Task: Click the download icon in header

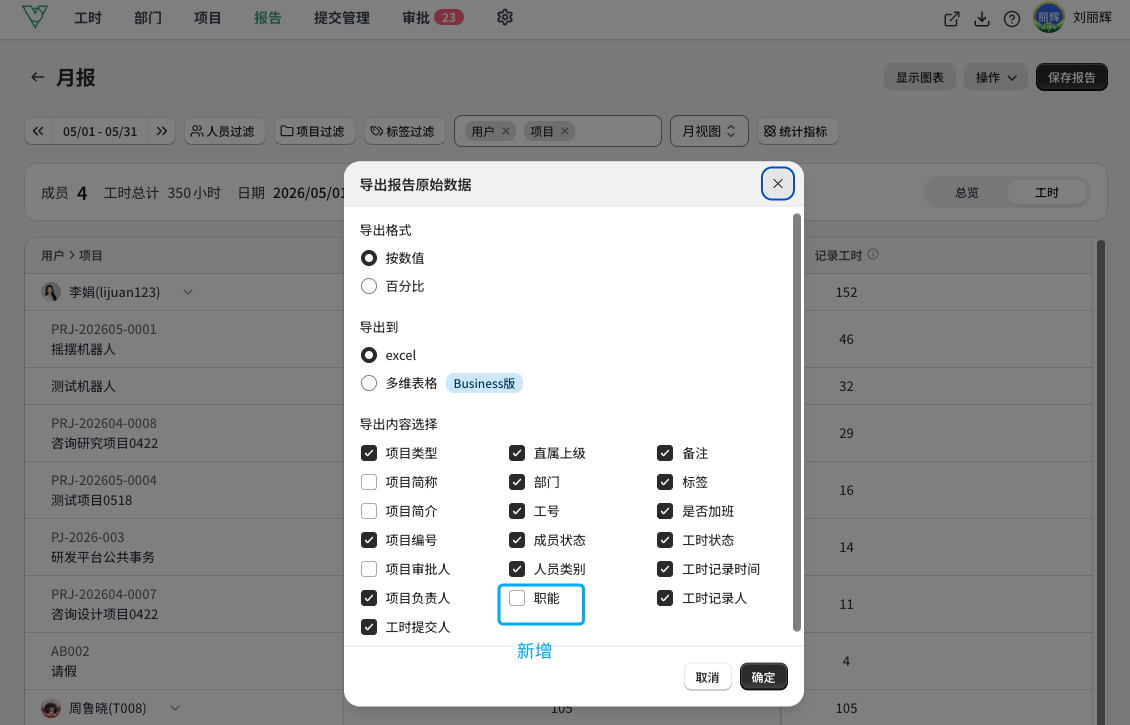Action: (982, 19)
